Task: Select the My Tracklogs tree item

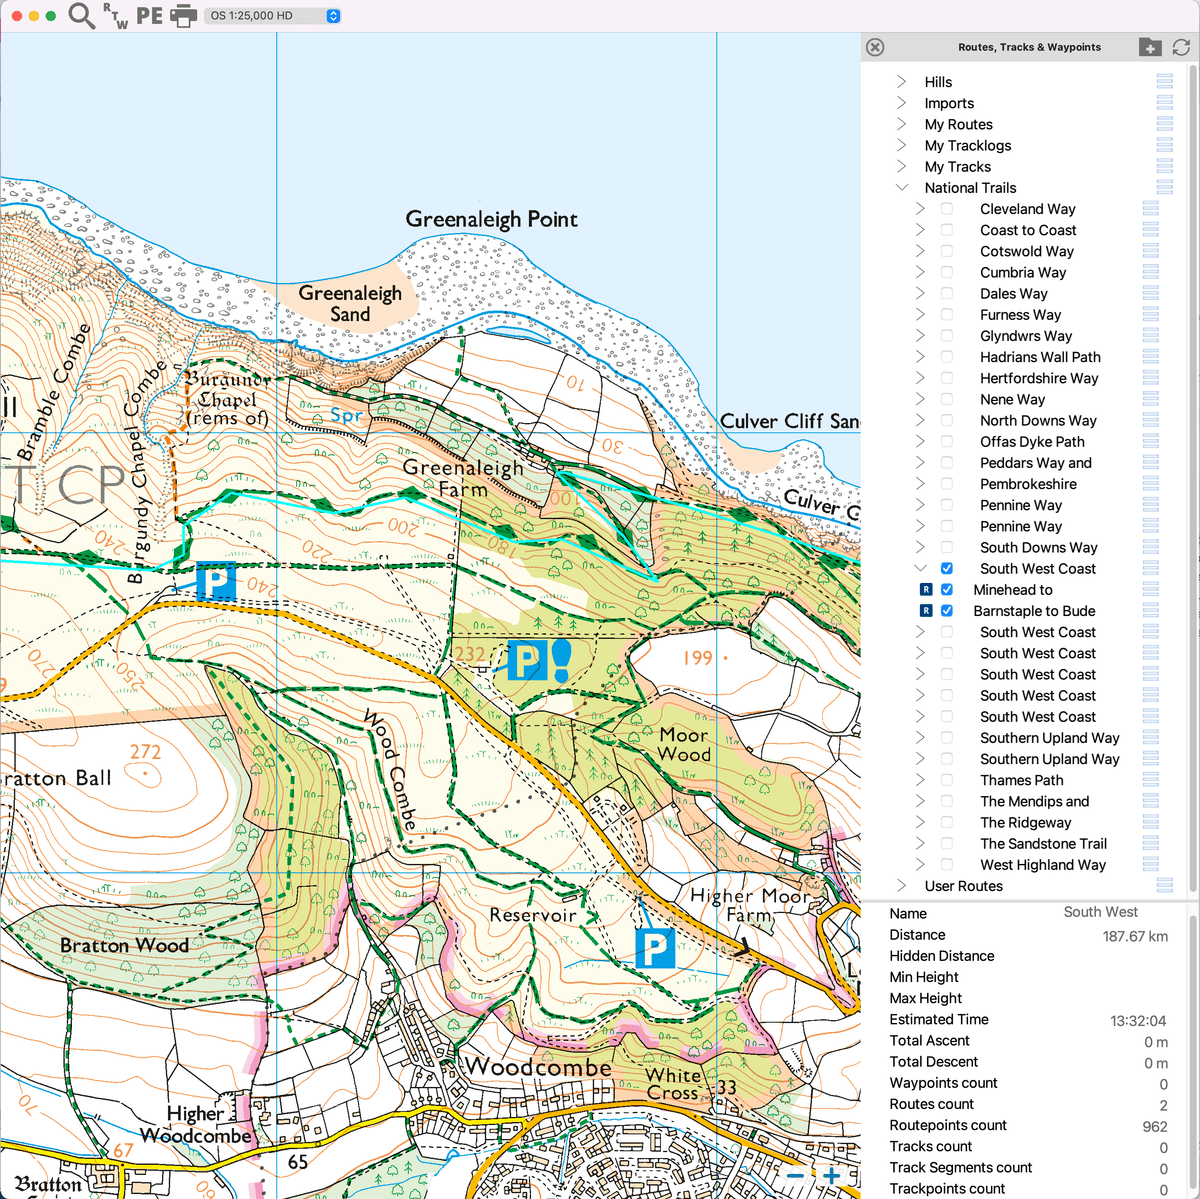Action: point(967,145)
